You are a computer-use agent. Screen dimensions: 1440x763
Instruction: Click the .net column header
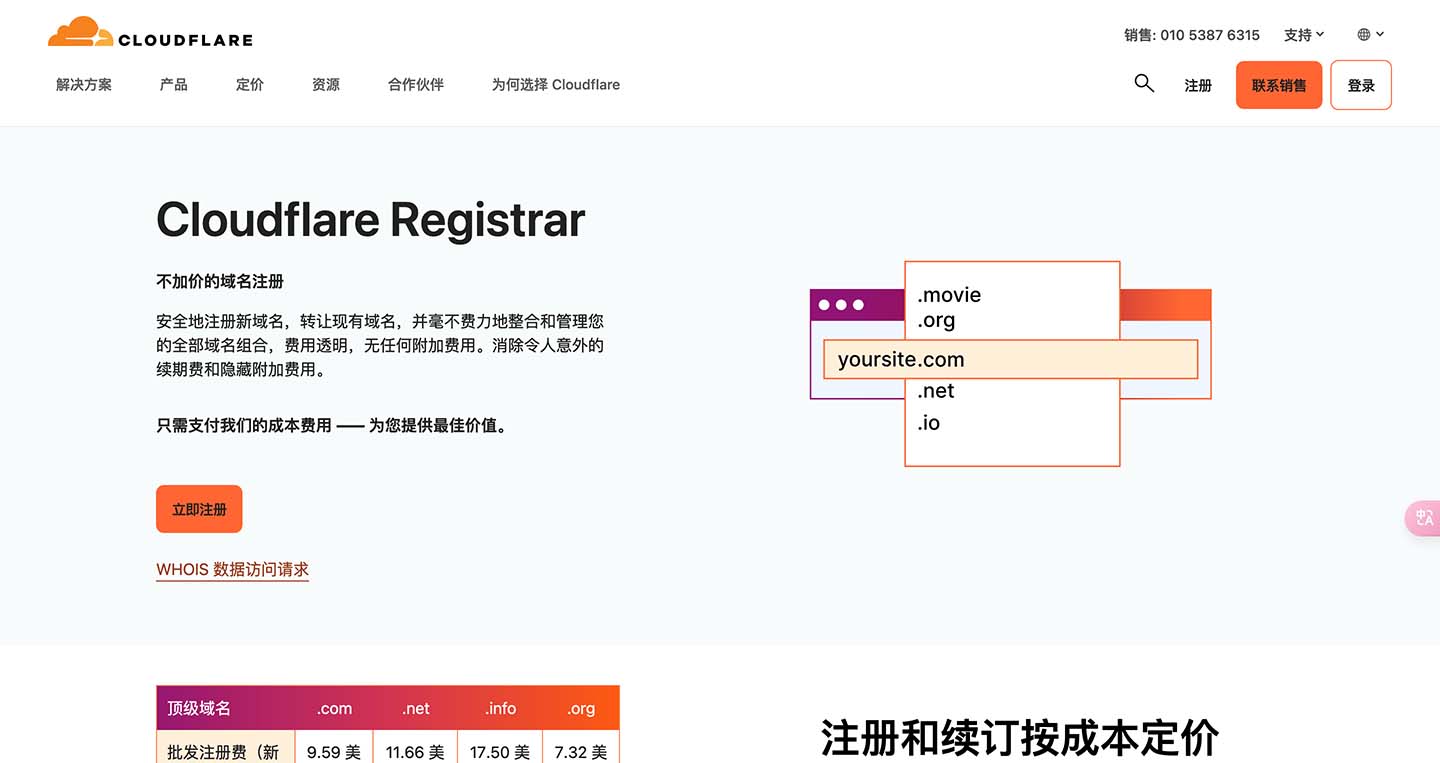click(x=416, y=708)
